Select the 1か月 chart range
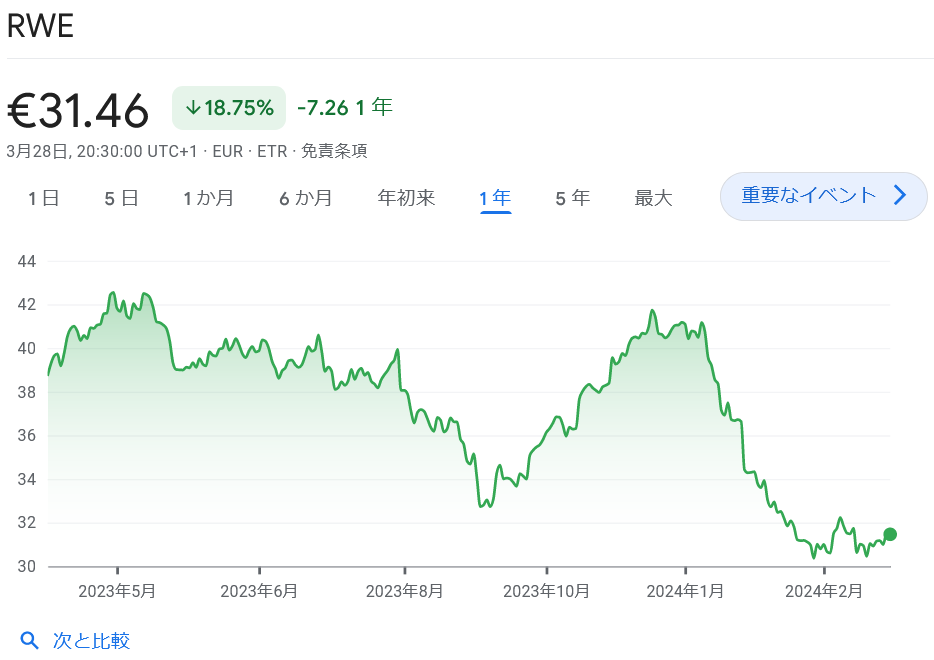Image resolution: width=934 pixels, height=660 pixels. click(x=210, y=197)
